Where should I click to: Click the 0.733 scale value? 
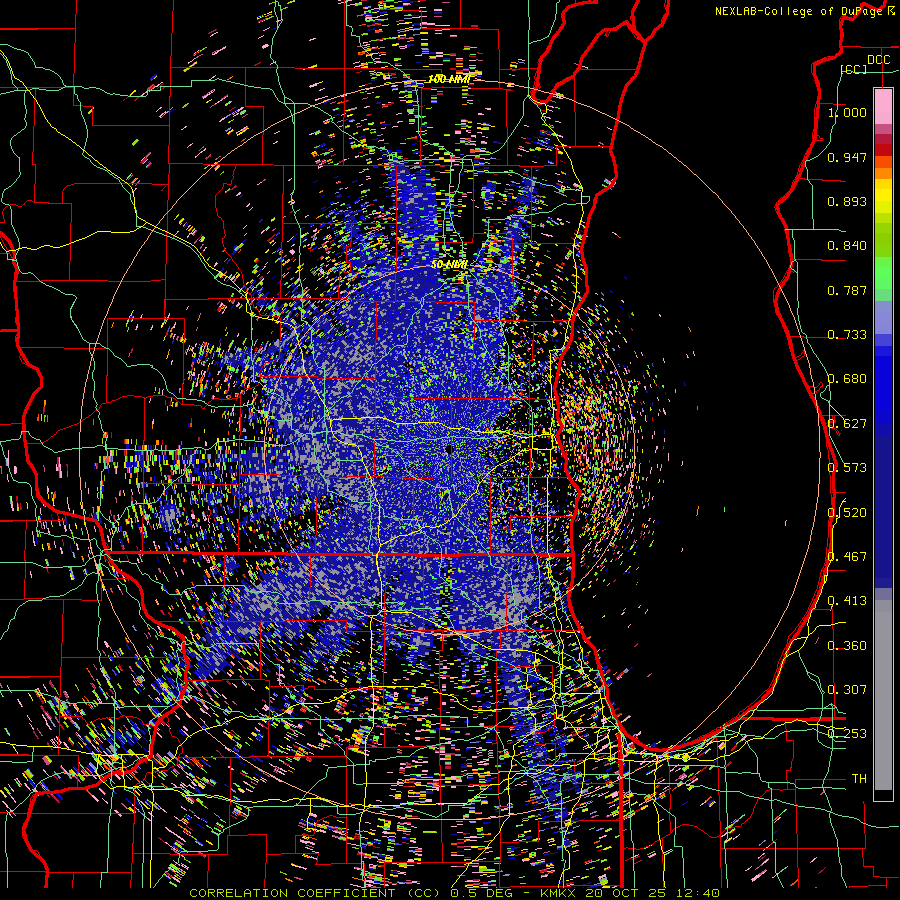(x=847, y=335)
